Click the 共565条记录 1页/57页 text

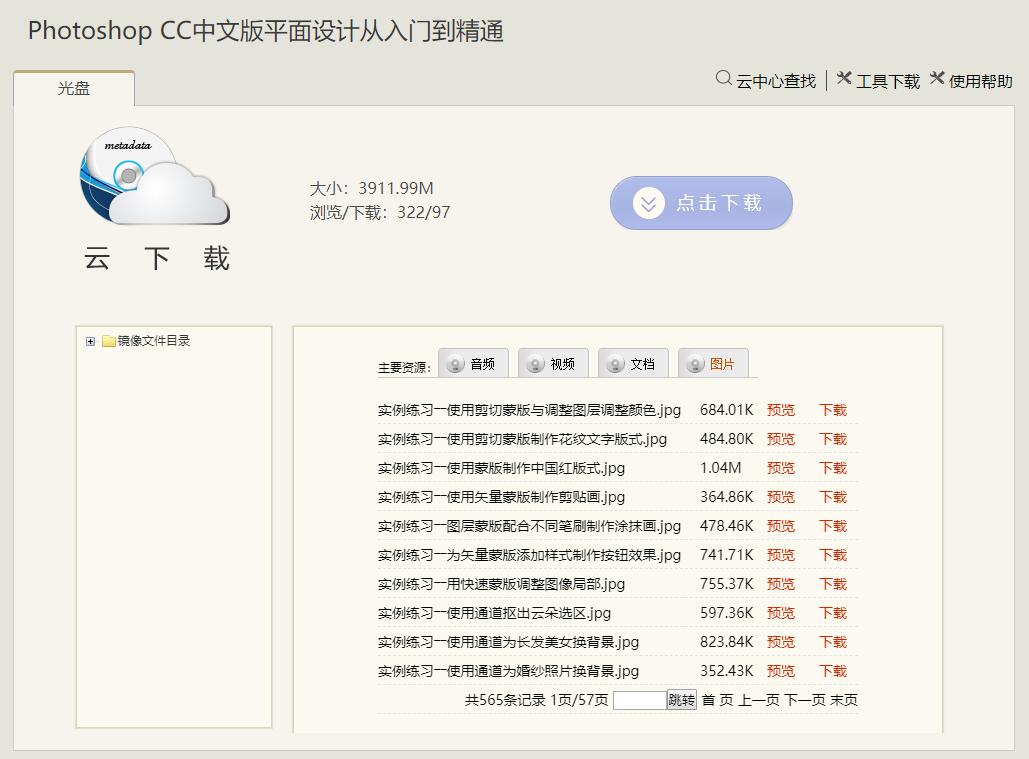537,700
